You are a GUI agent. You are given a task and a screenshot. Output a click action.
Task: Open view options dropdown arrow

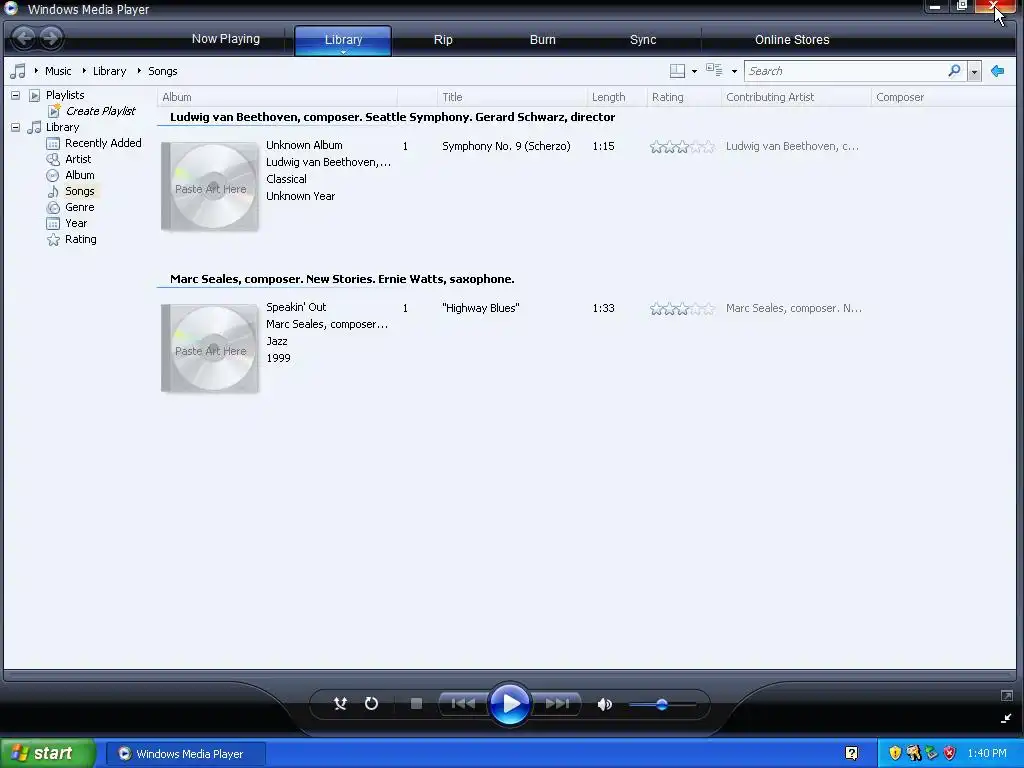pos(734,71)
